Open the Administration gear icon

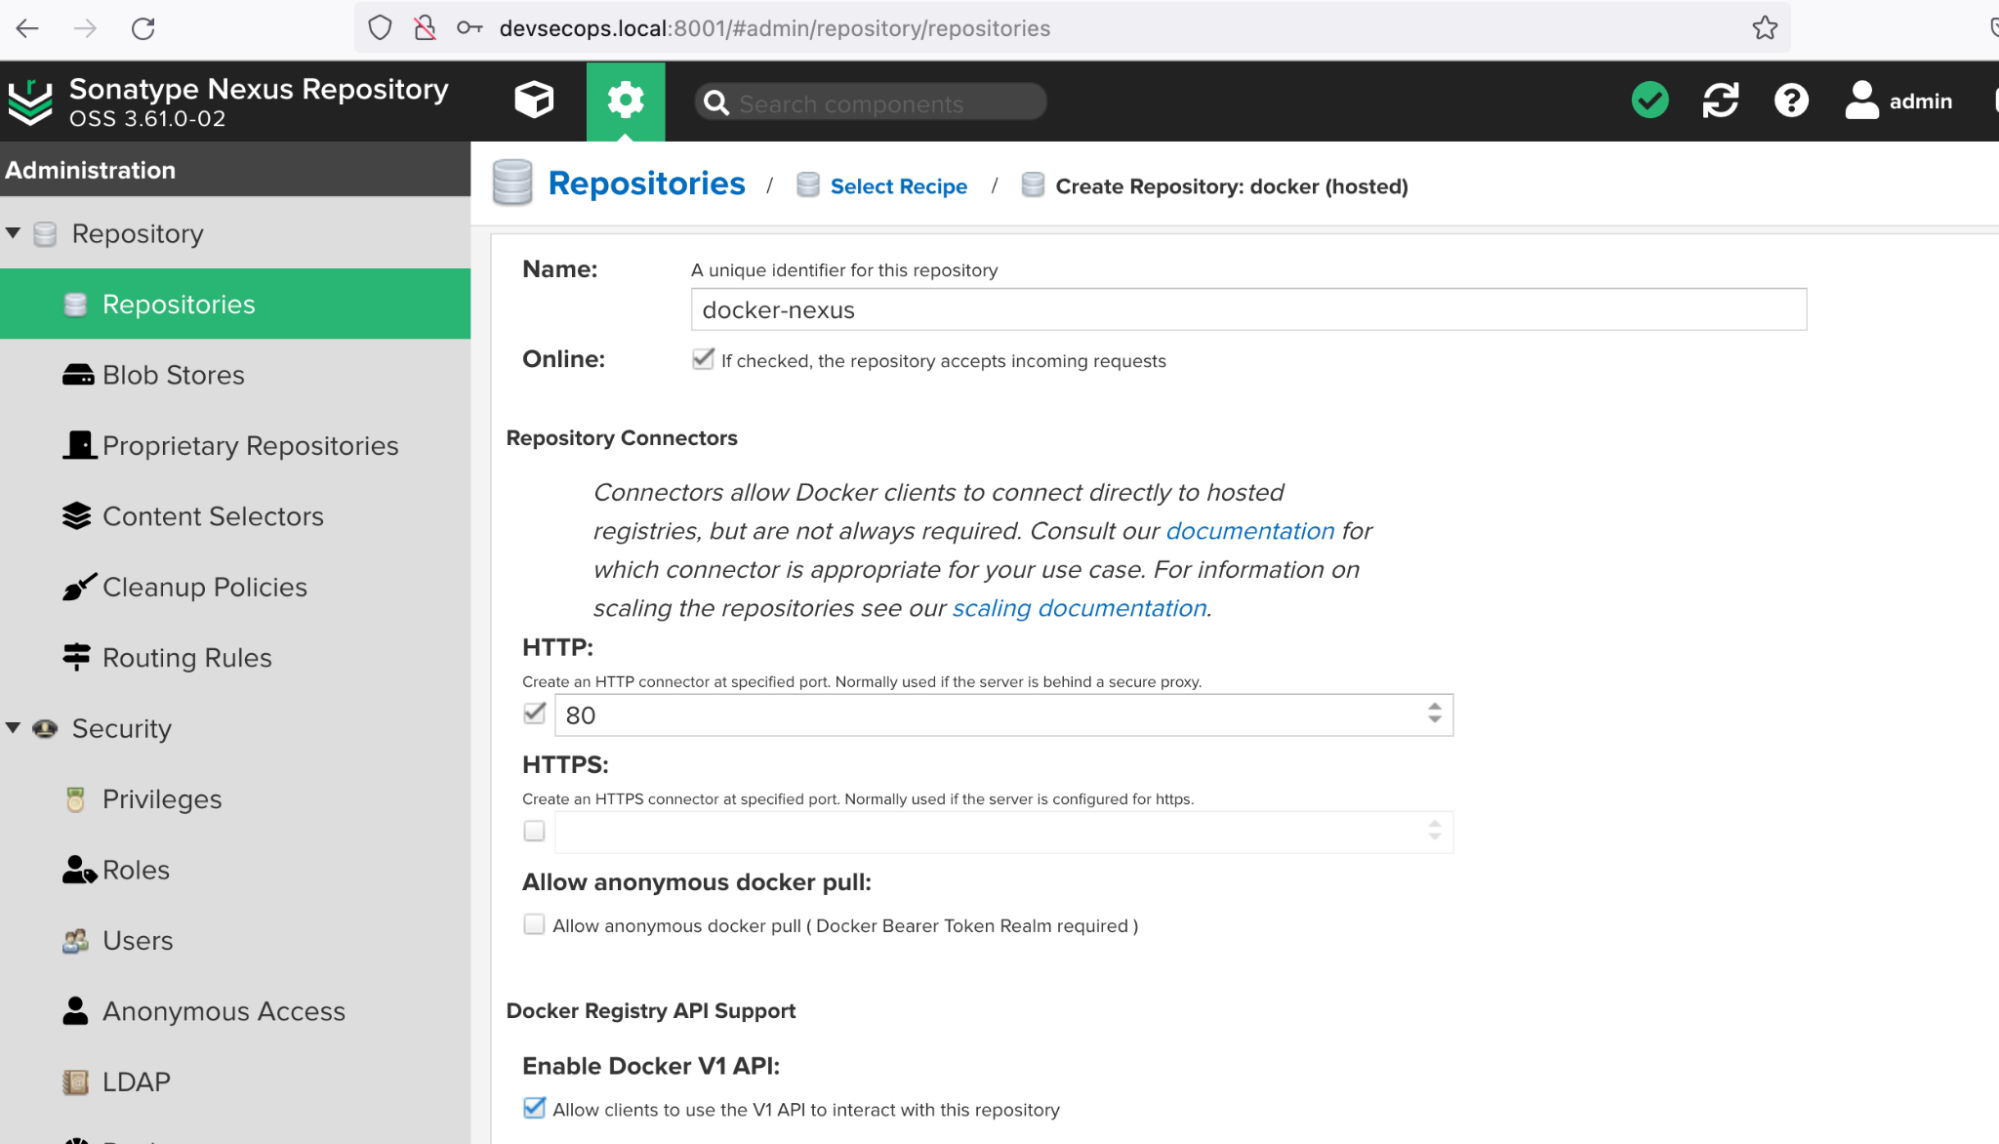[x=625, y=100]
